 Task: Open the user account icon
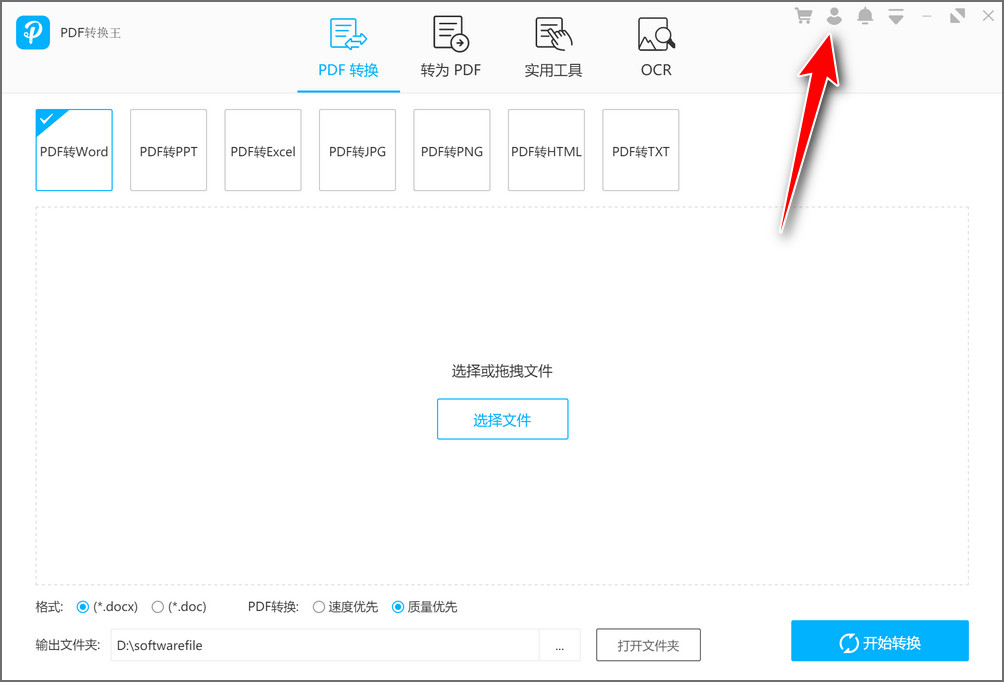(x=834, y=16)
